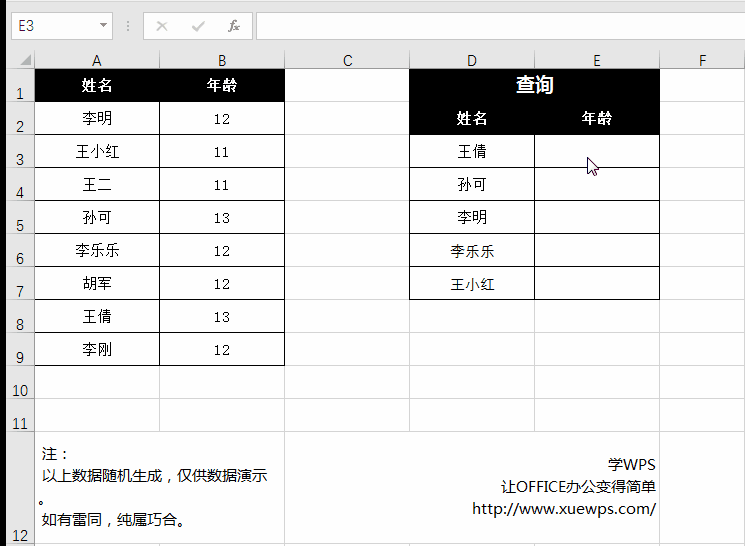Click the Name Box showing E3
The width and height of the screenshot is (745, 546).
pyautogui.click(x=62, y=26)
